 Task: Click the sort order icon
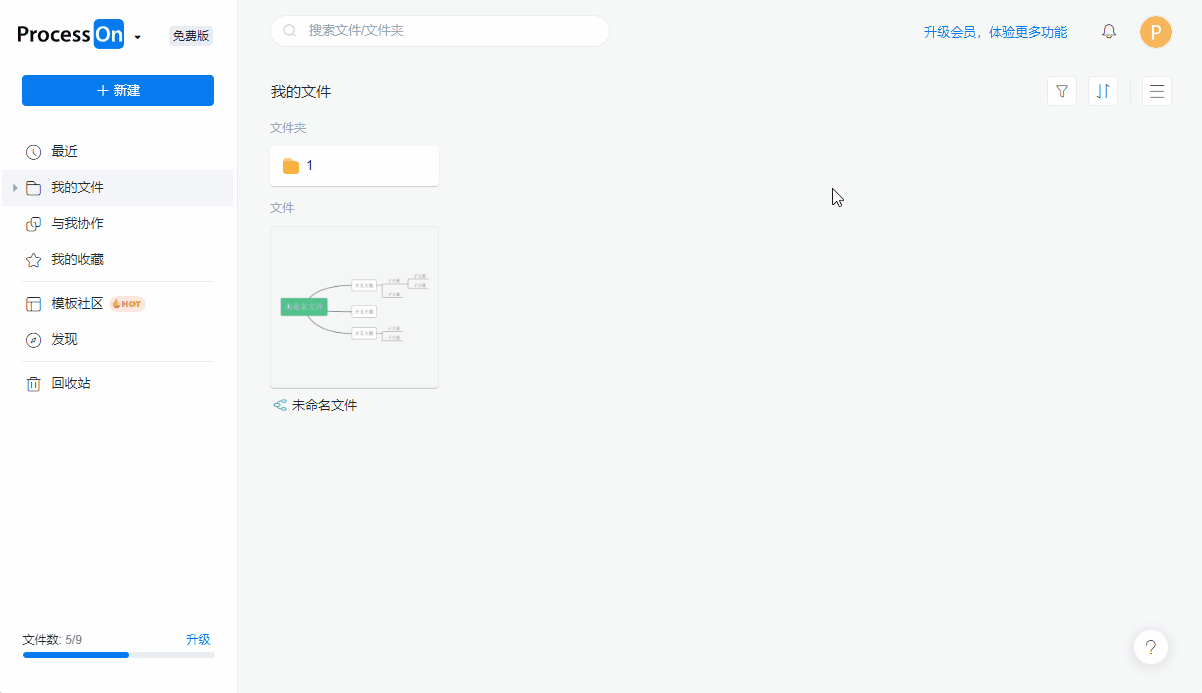coord(1103,91)
